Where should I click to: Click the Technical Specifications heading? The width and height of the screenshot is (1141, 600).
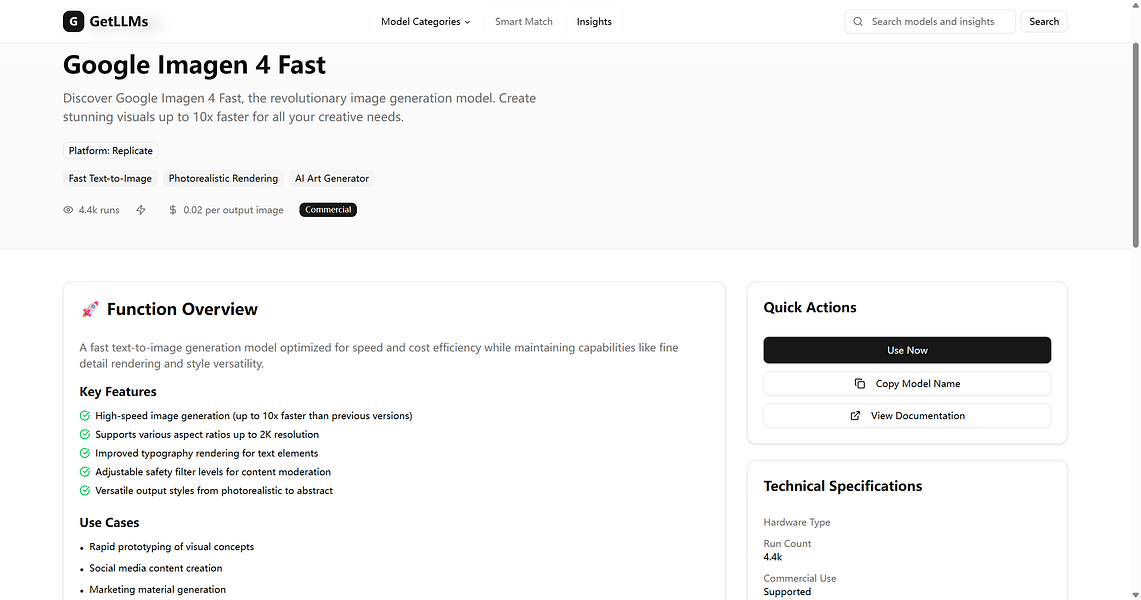pos(843,487)
